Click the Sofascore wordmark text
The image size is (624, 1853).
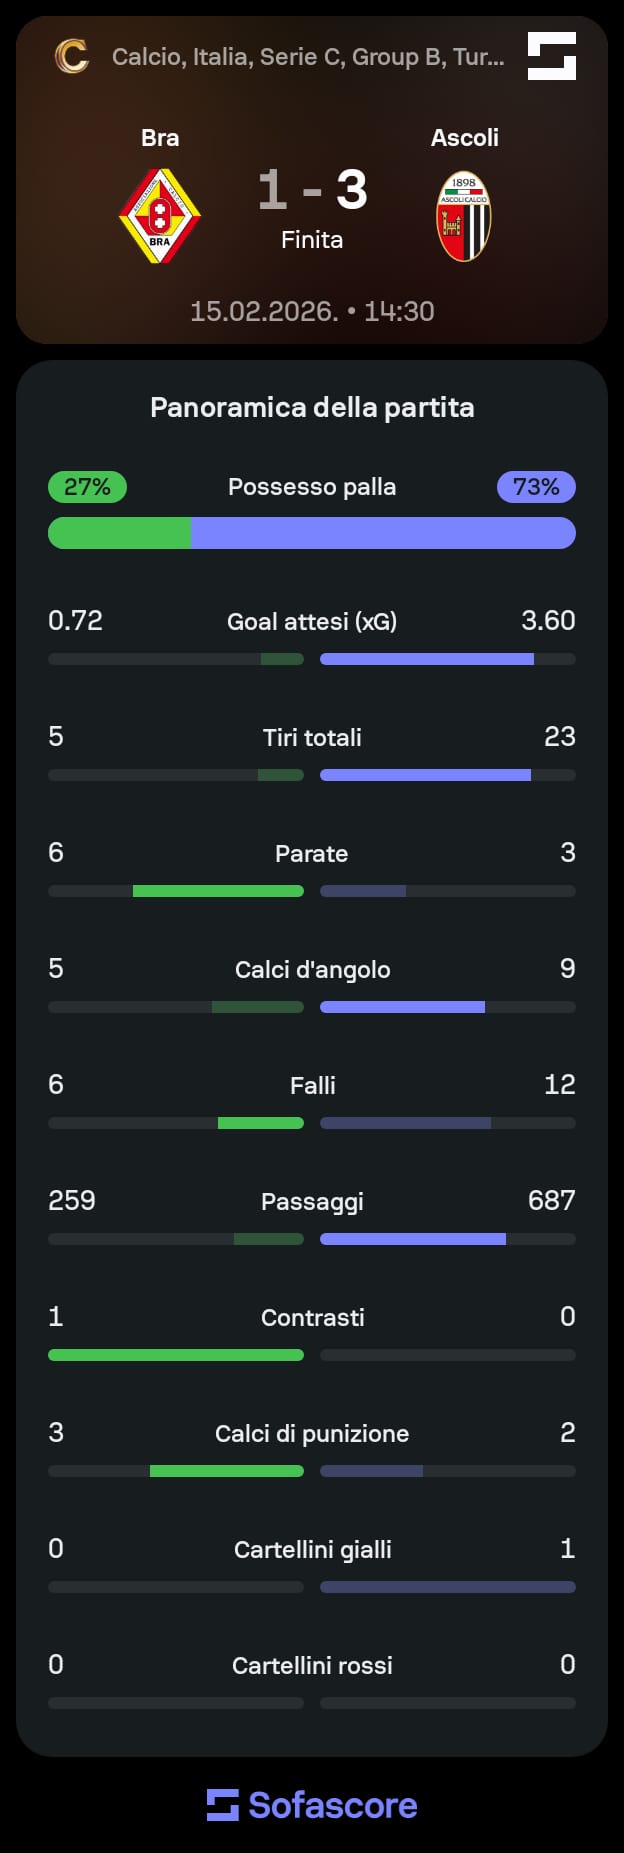coord(333,1805)
